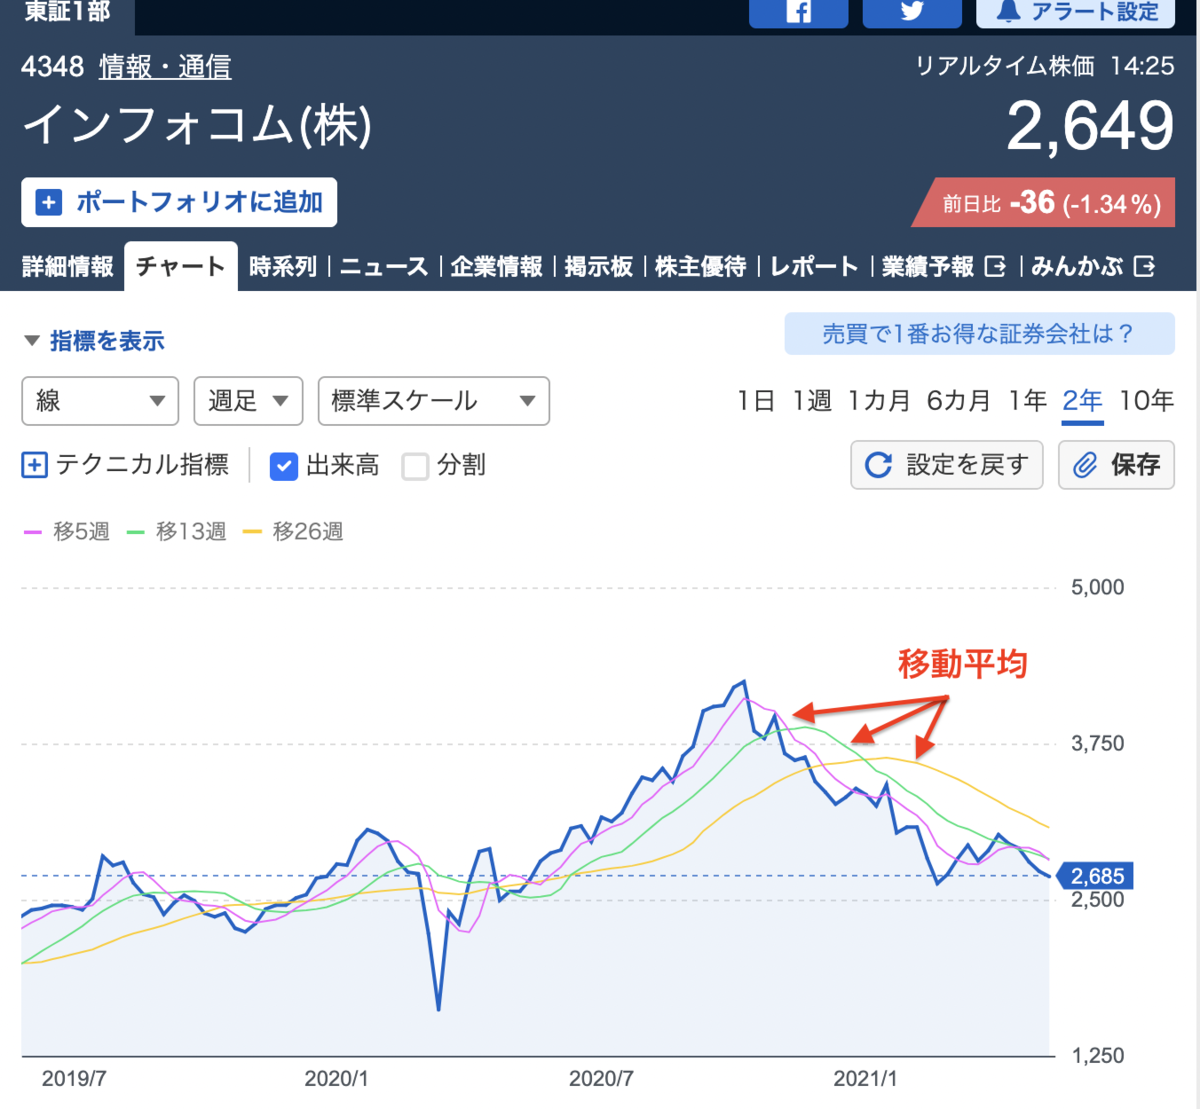Click 保存 save button
1200x1109 pixels.
1116,465
